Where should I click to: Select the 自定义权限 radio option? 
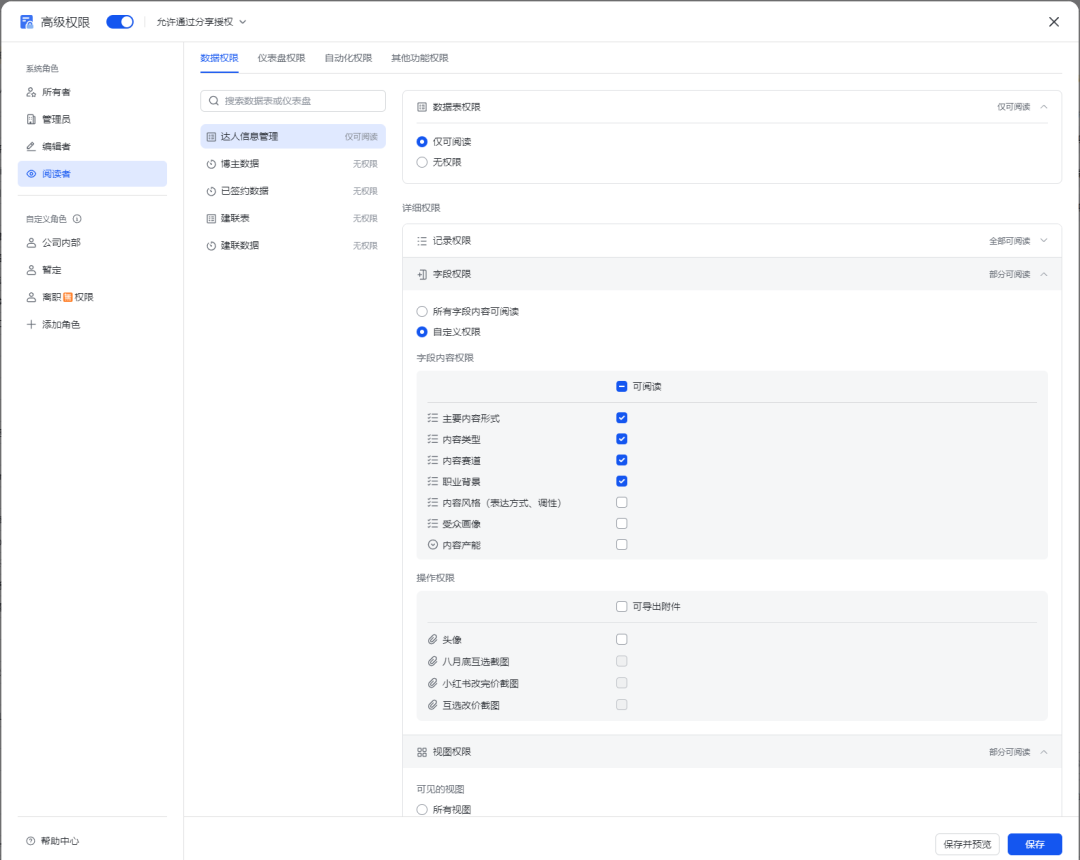(422, 332)
